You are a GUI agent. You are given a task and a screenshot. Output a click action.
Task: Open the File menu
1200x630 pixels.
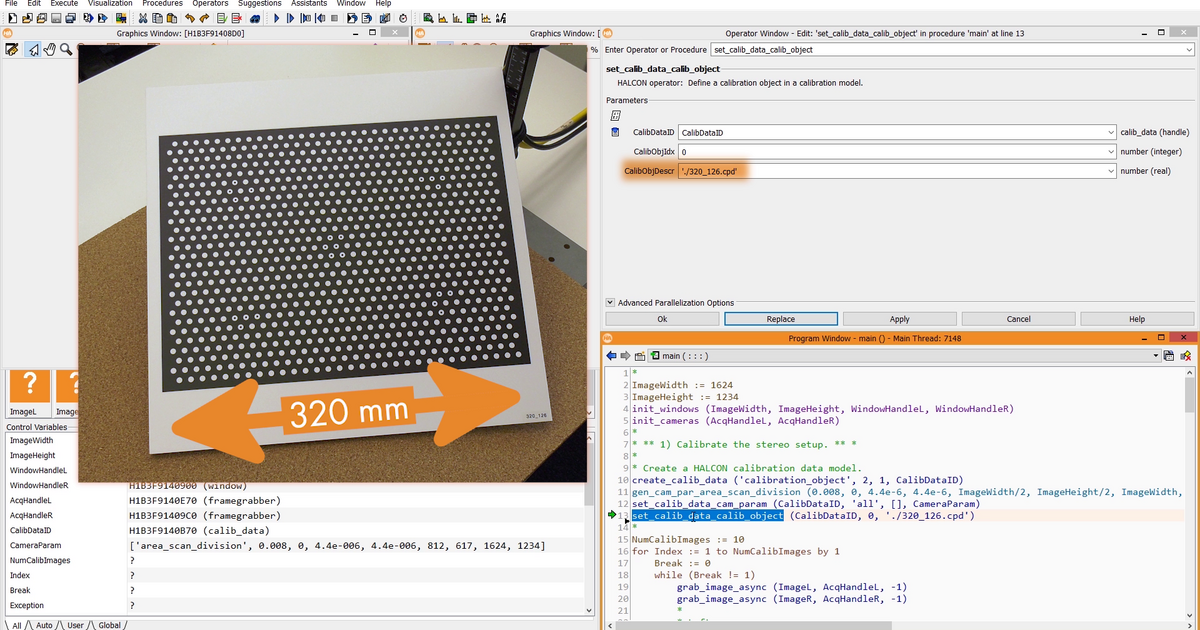(x=11, y=4)
